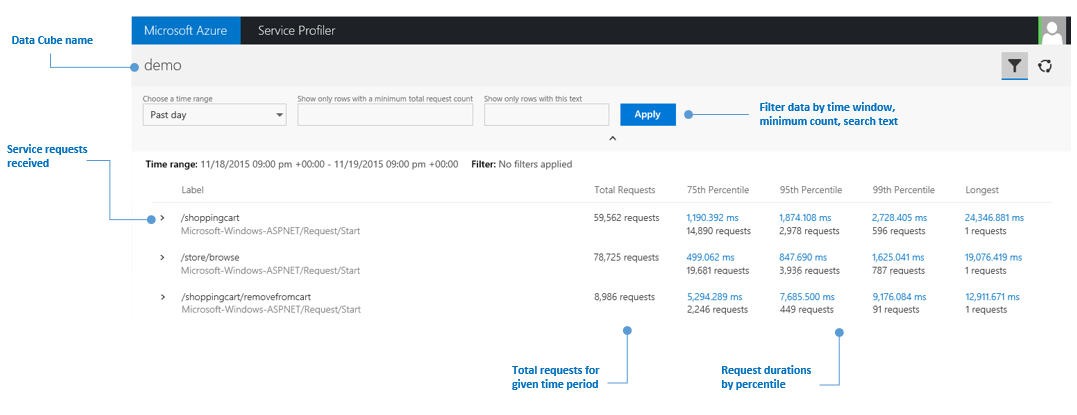Expand the /shoppingcart row

click(163, 218)
